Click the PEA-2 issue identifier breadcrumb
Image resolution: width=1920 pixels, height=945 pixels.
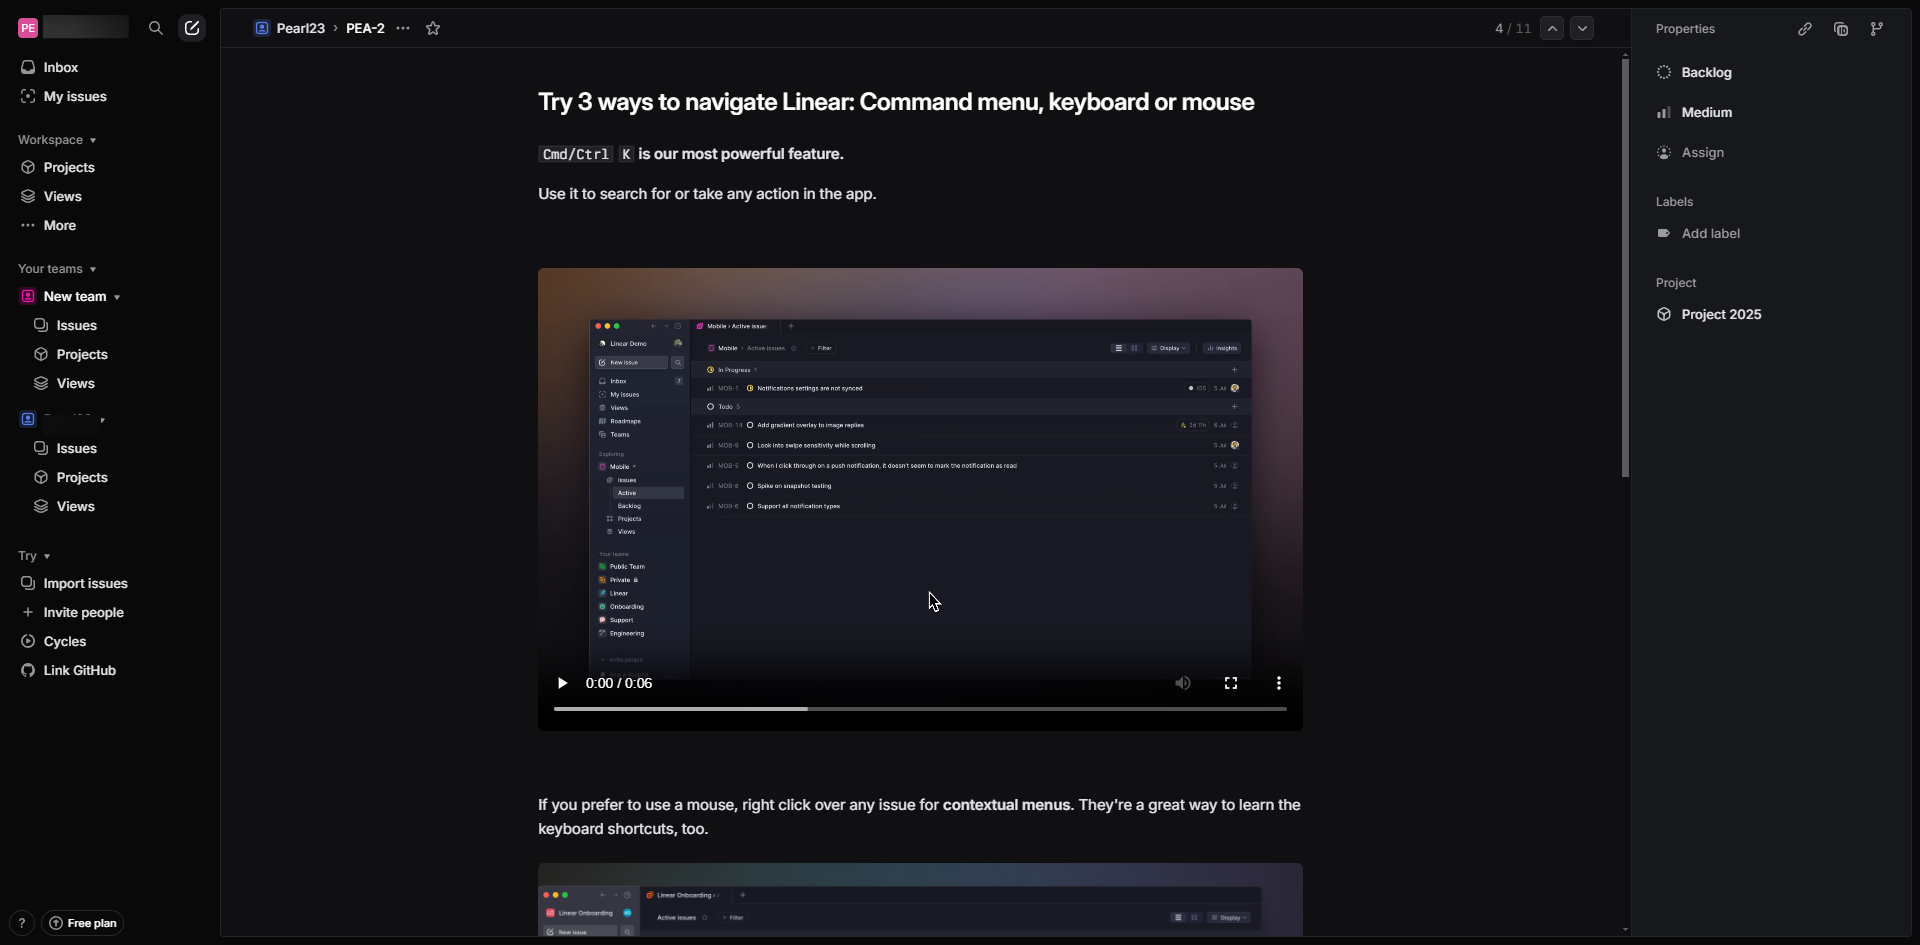click(365, 28)
